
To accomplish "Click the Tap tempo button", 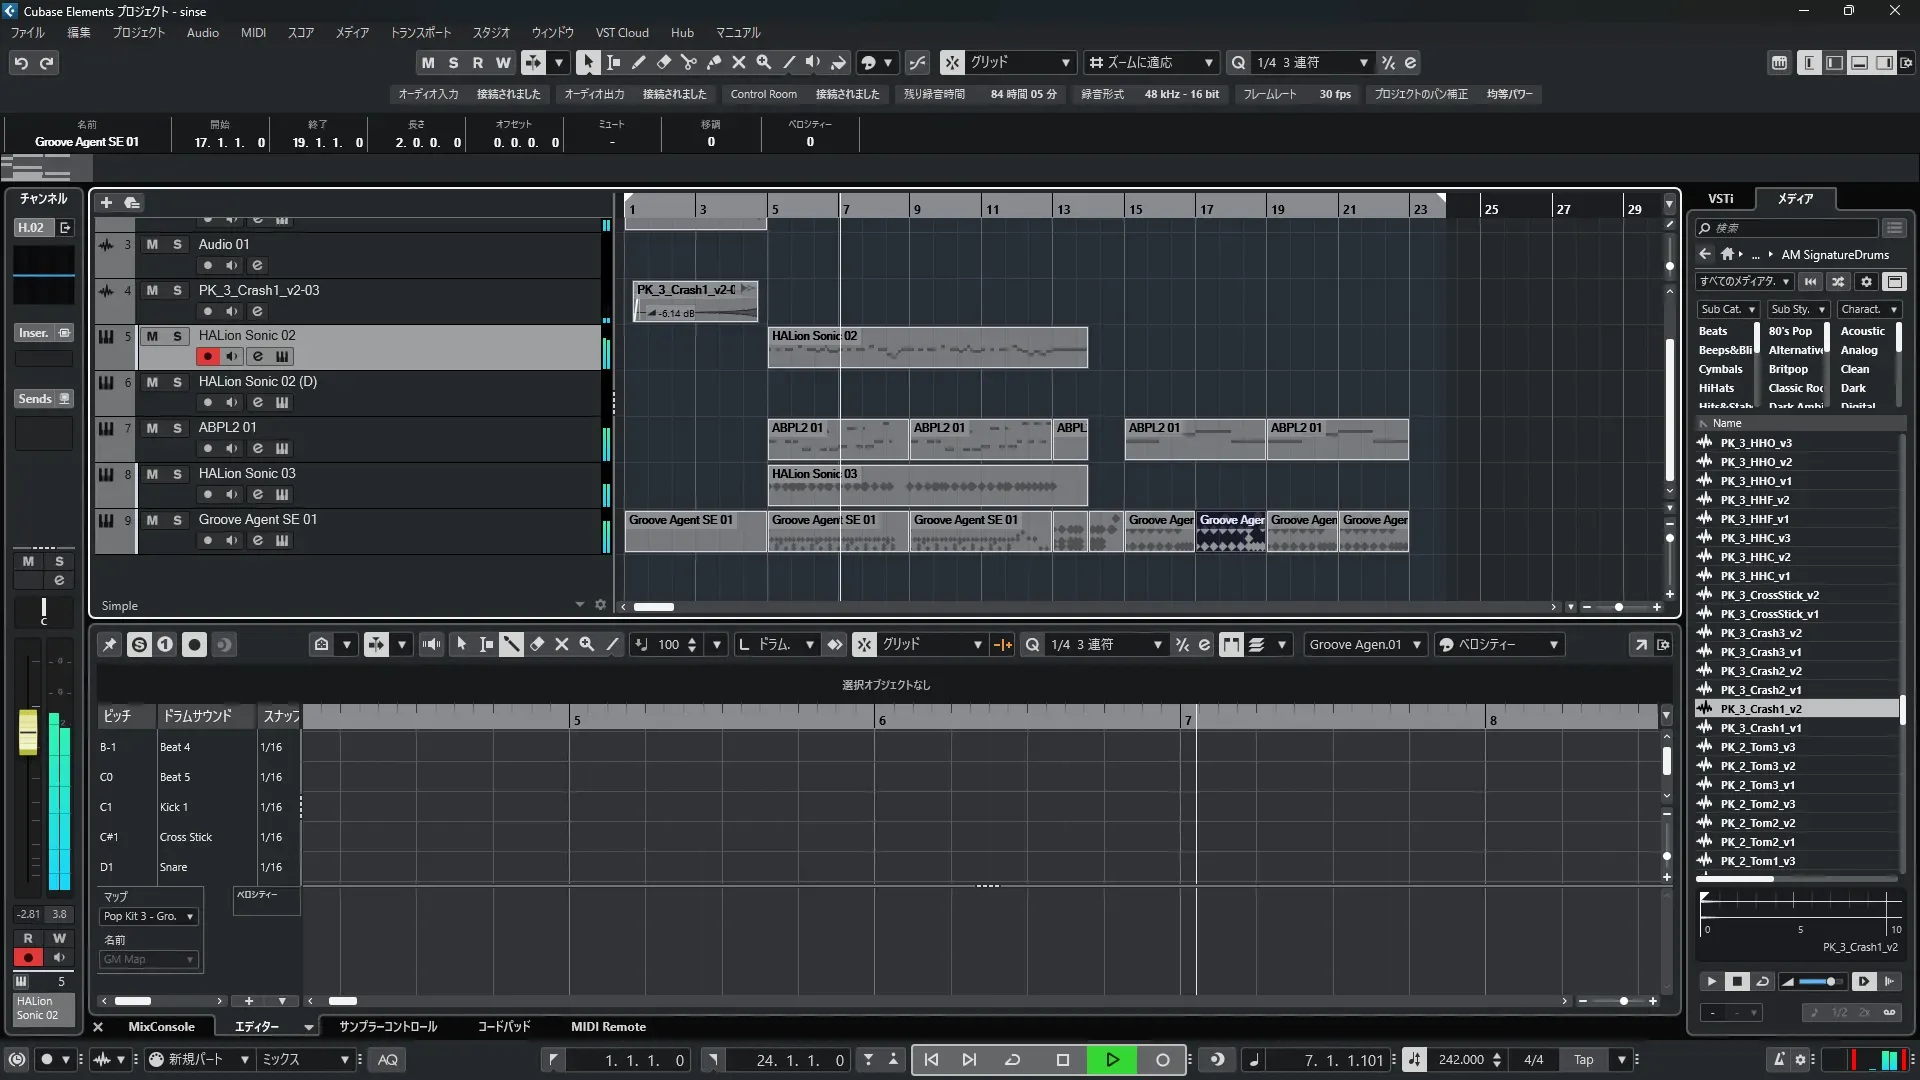I will pos(1583,1060).
